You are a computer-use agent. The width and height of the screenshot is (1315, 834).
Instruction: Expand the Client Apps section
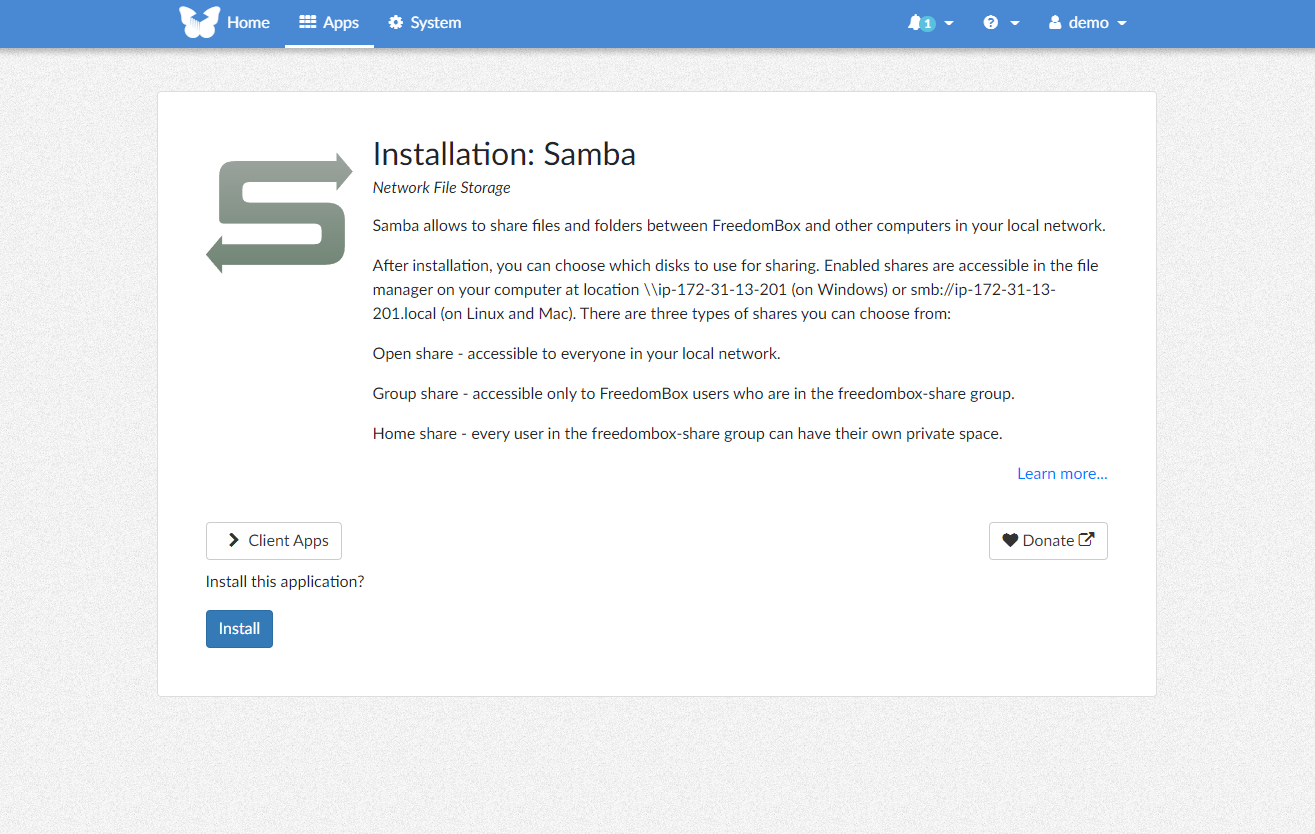click(274, 541)
